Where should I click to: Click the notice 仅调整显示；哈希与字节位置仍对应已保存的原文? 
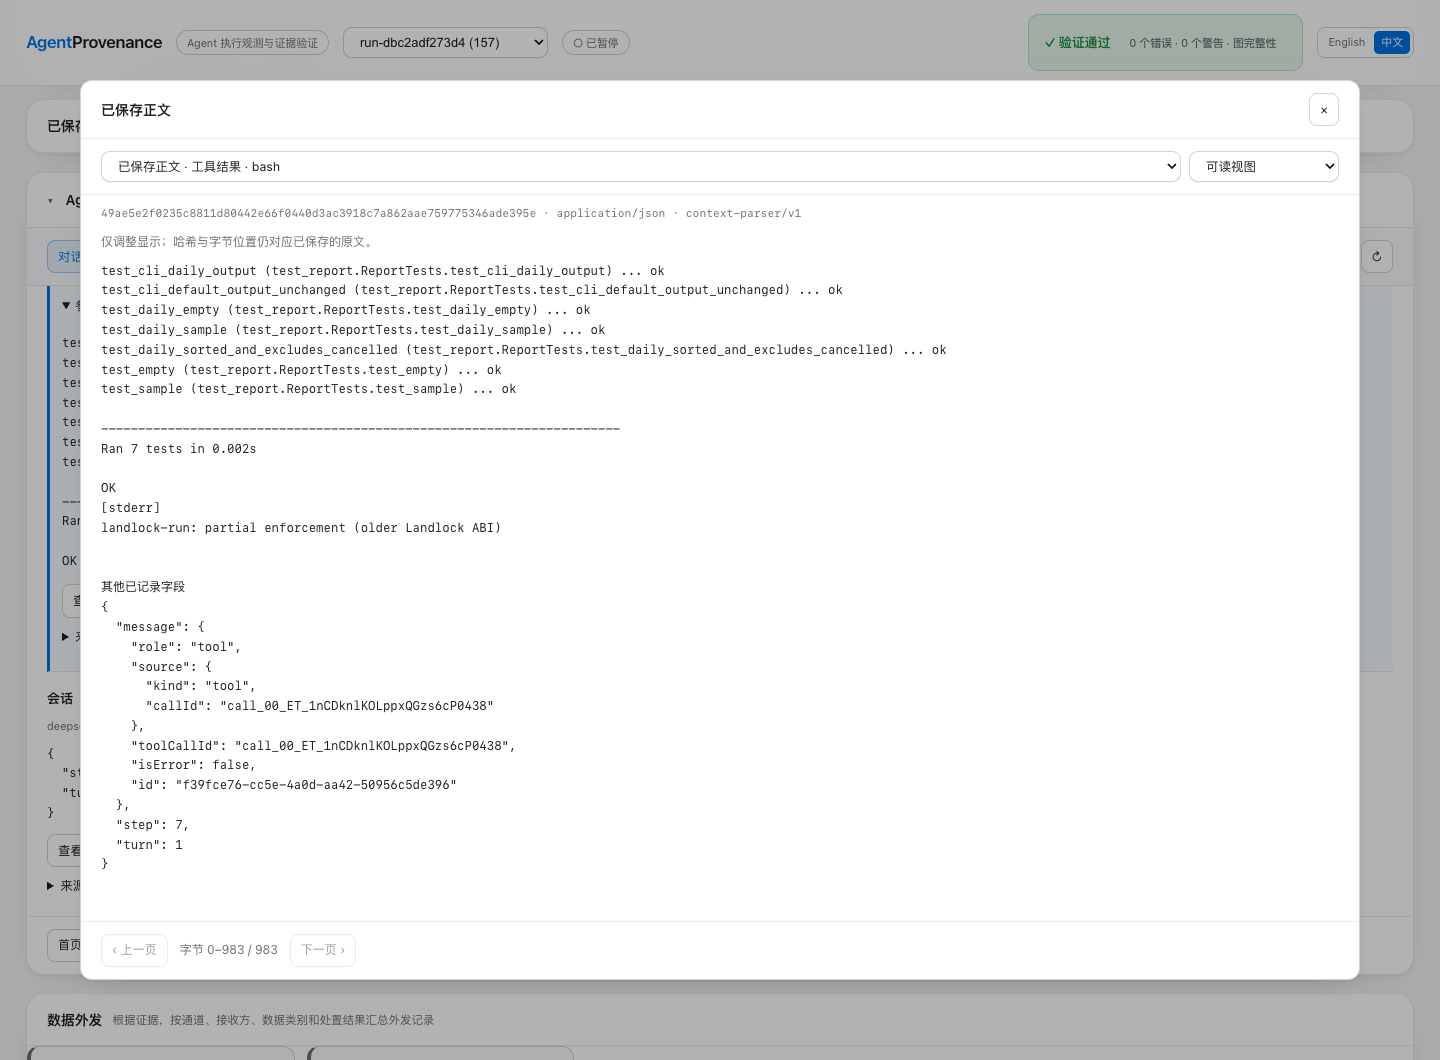tap(240, 242)
